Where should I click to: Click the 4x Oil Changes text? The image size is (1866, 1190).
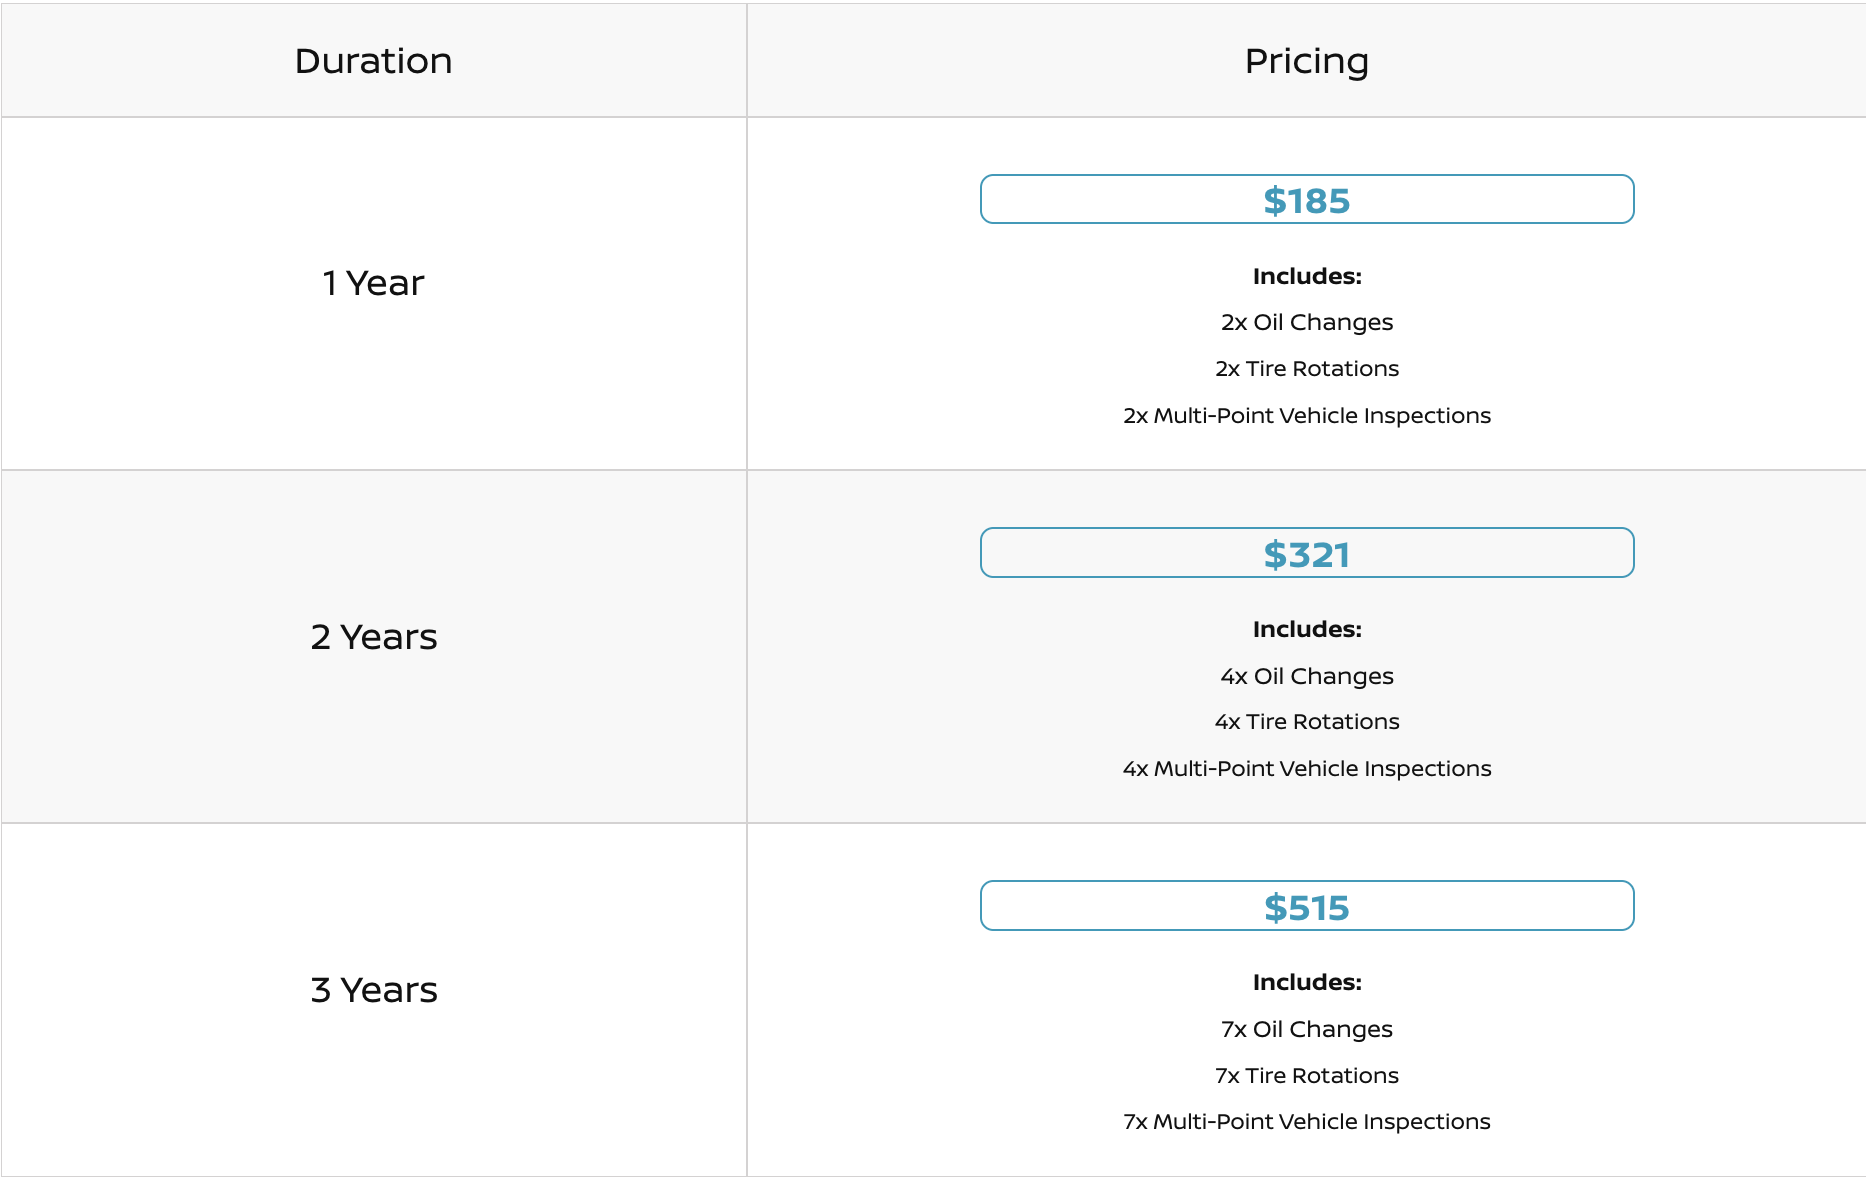point(1307,676)
